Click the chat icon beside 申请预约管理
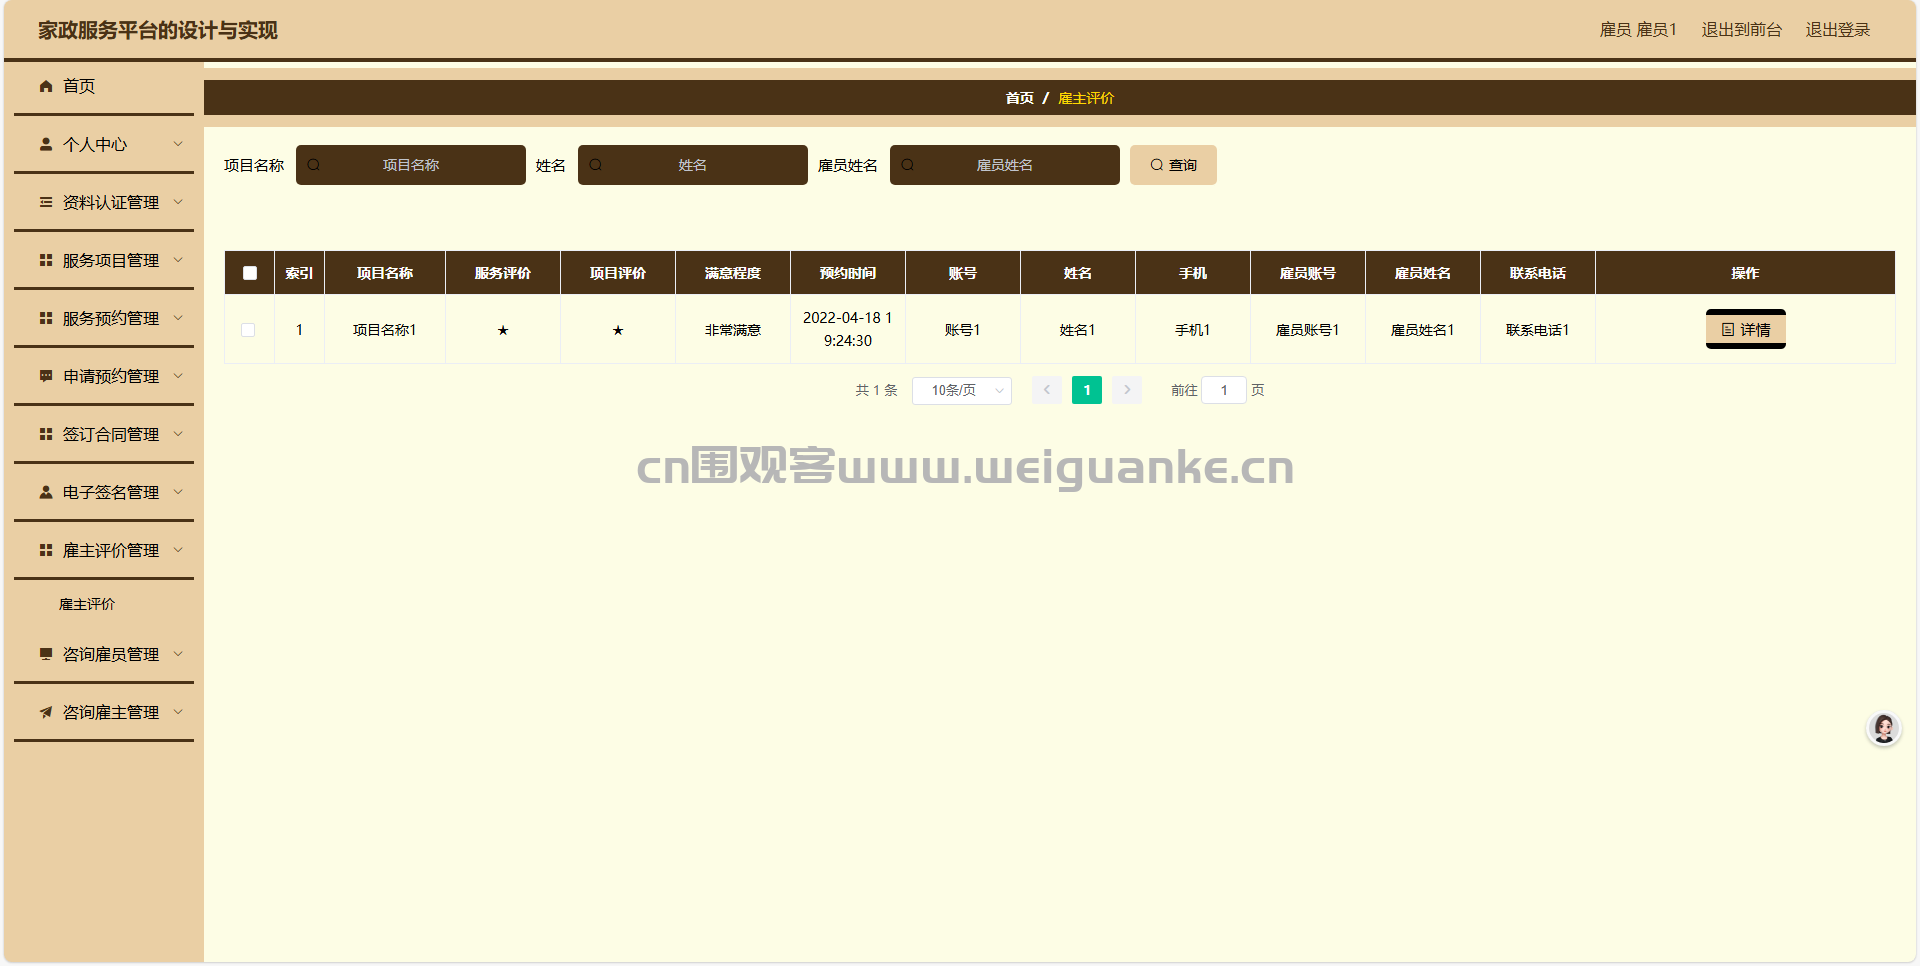Image resolution: width=1920 pixels, height=966 pixels. [46, 376]
